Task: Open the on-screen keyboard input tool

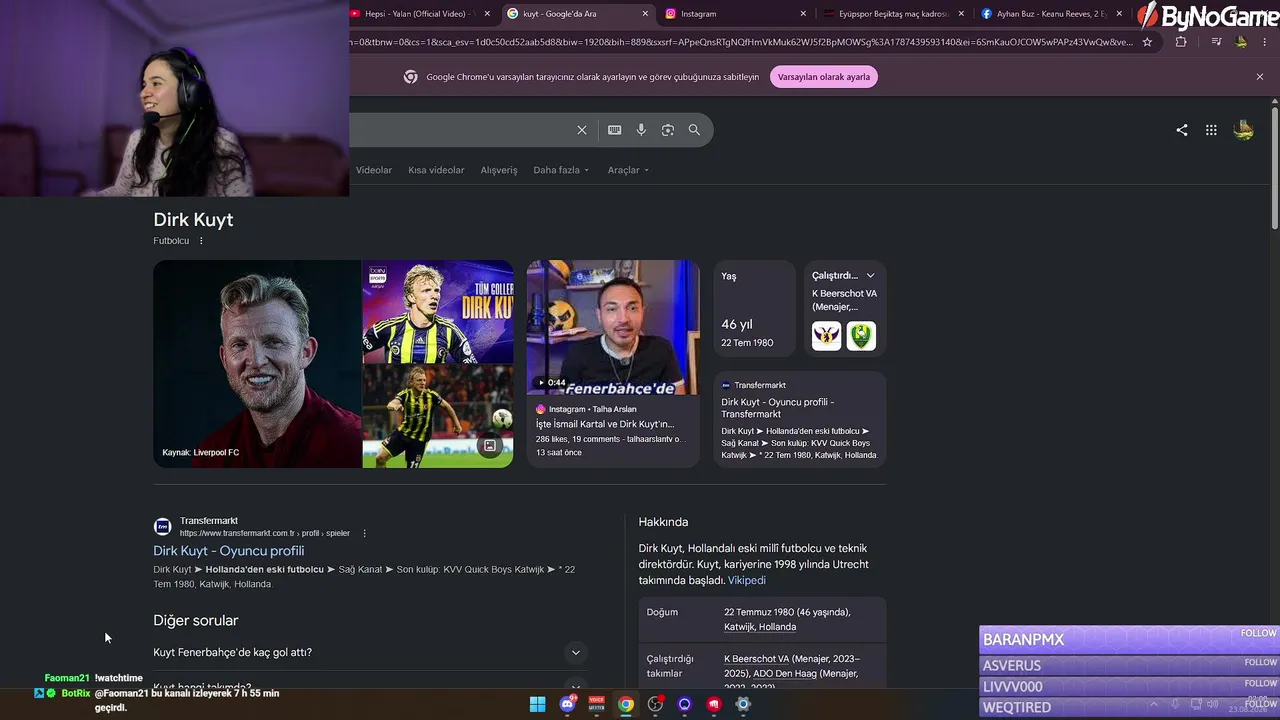Action: (x=615, y=130)
